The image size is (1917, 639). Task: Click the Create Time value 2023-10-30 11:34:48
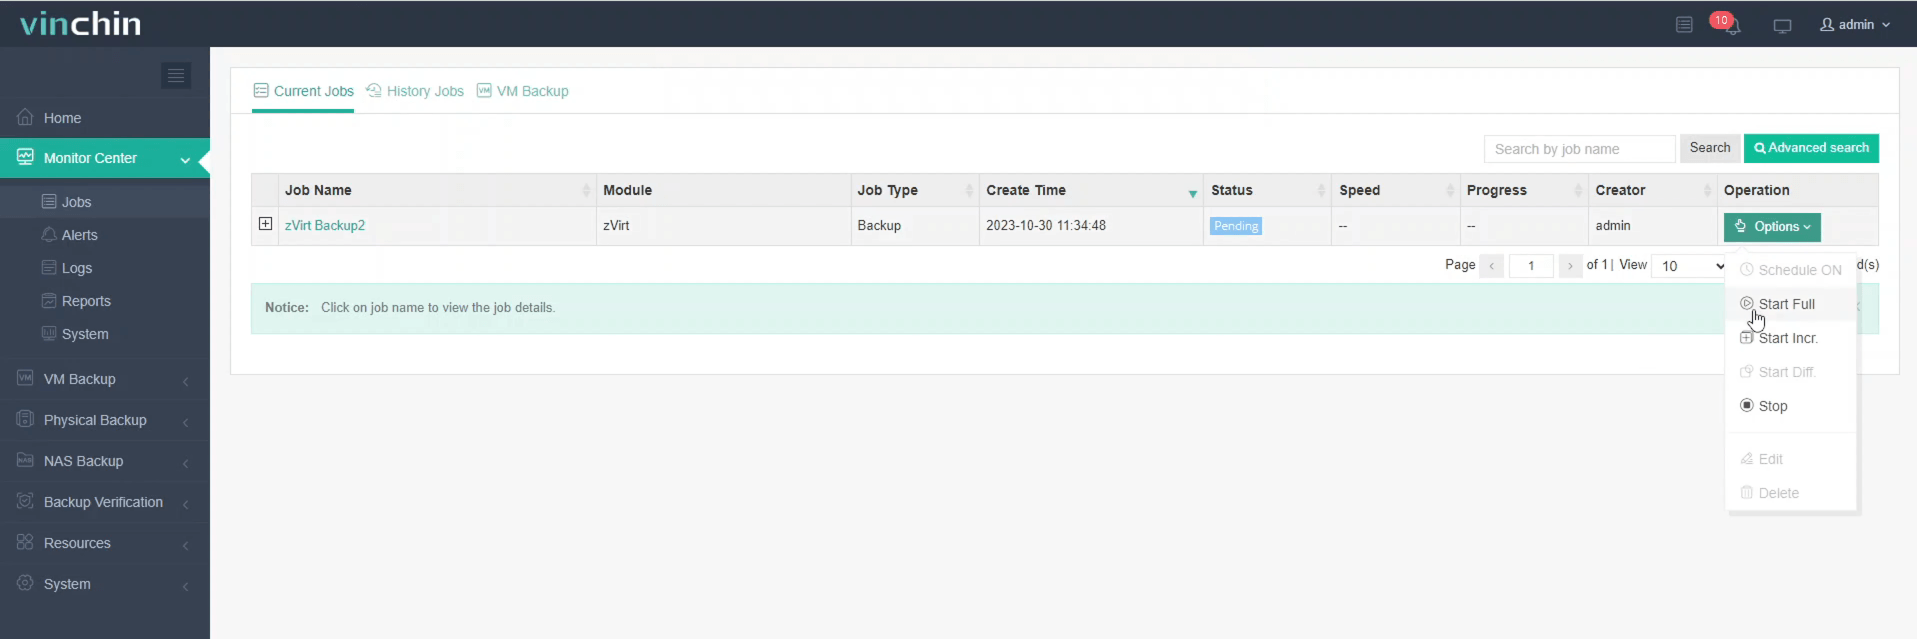(x=1046, y=226)
